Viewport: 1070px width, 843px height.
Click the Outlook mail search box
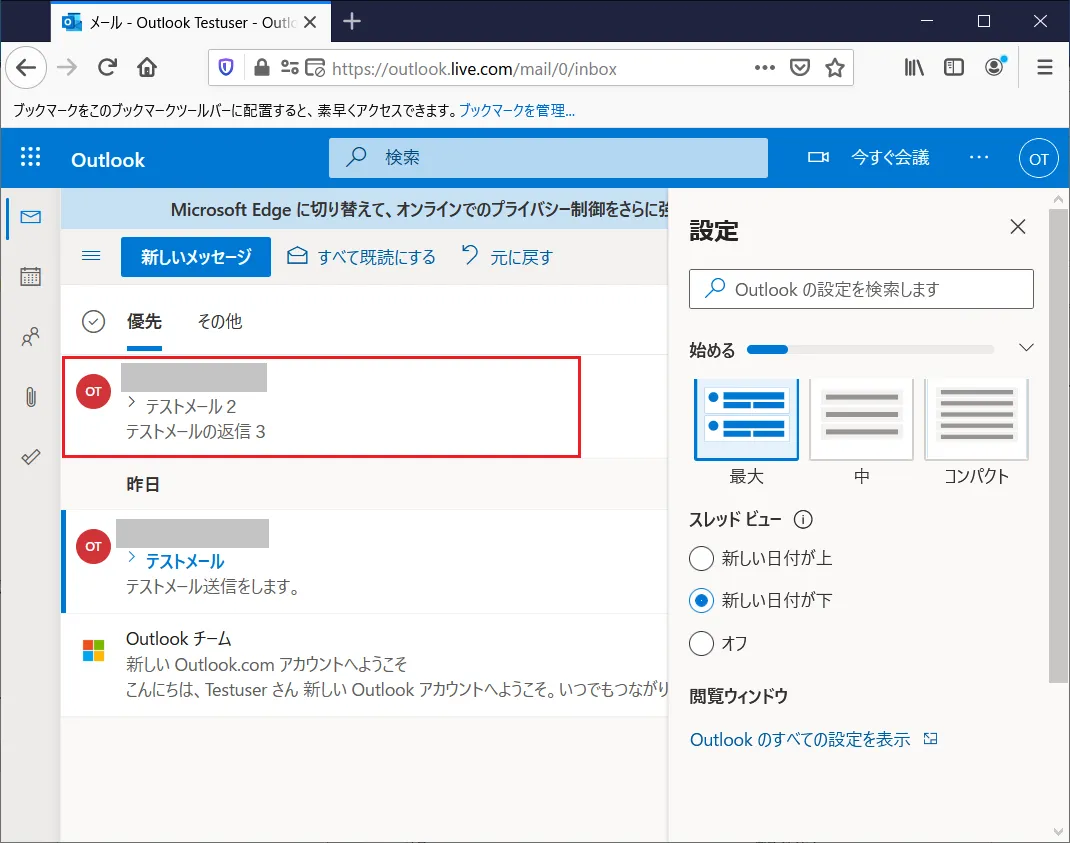(548, 158)
